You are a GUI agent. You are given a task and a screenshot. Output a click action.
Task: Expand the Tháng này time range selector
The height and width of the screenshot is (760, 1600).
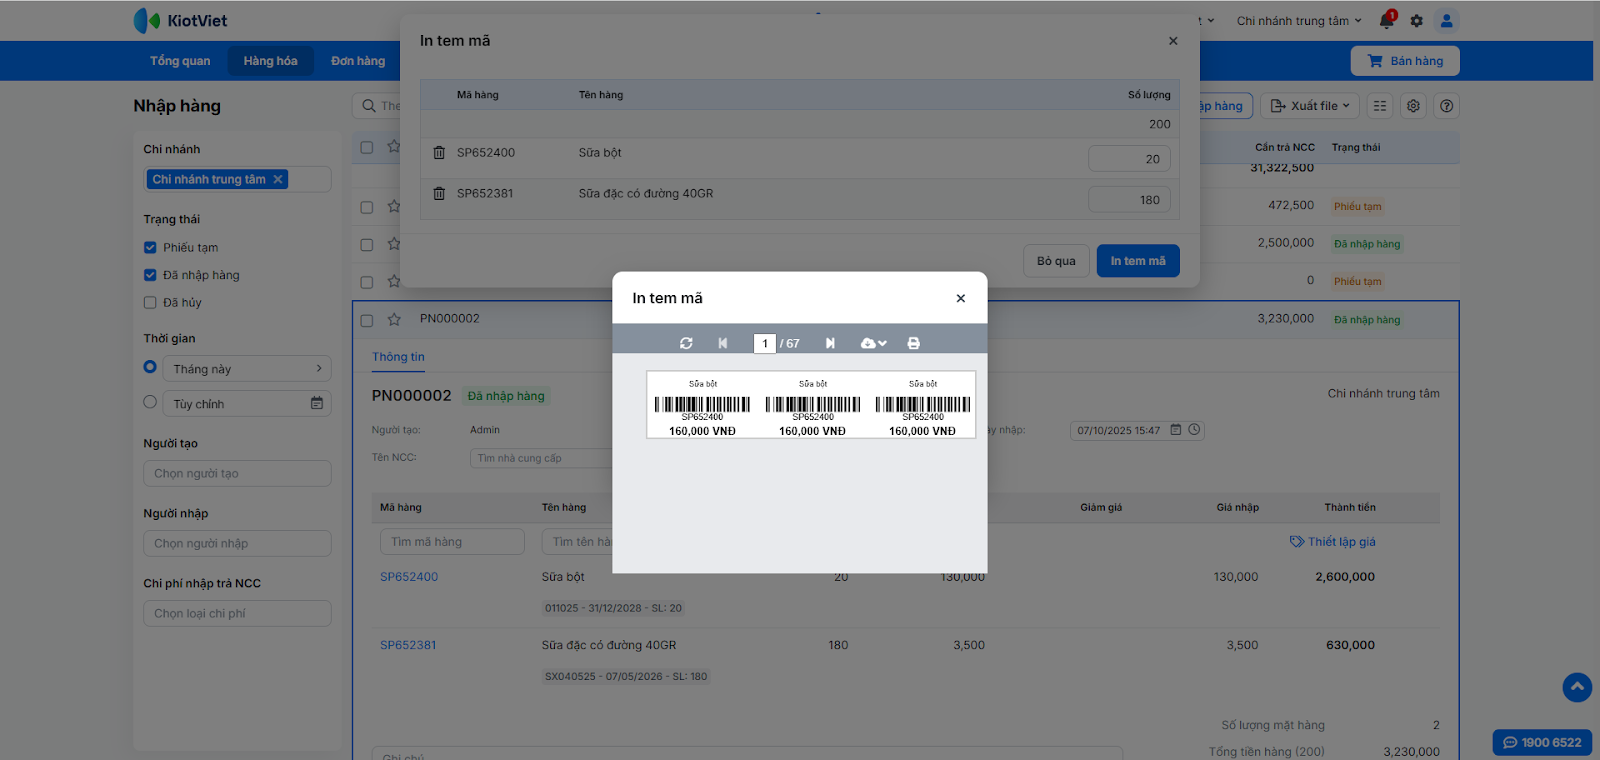248,369
